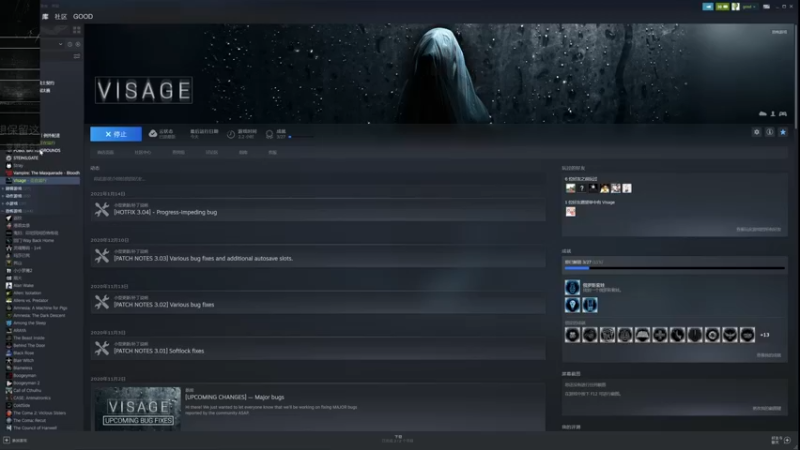Select The Coma 2: Vicious Sisters

(x=39, y=413)
